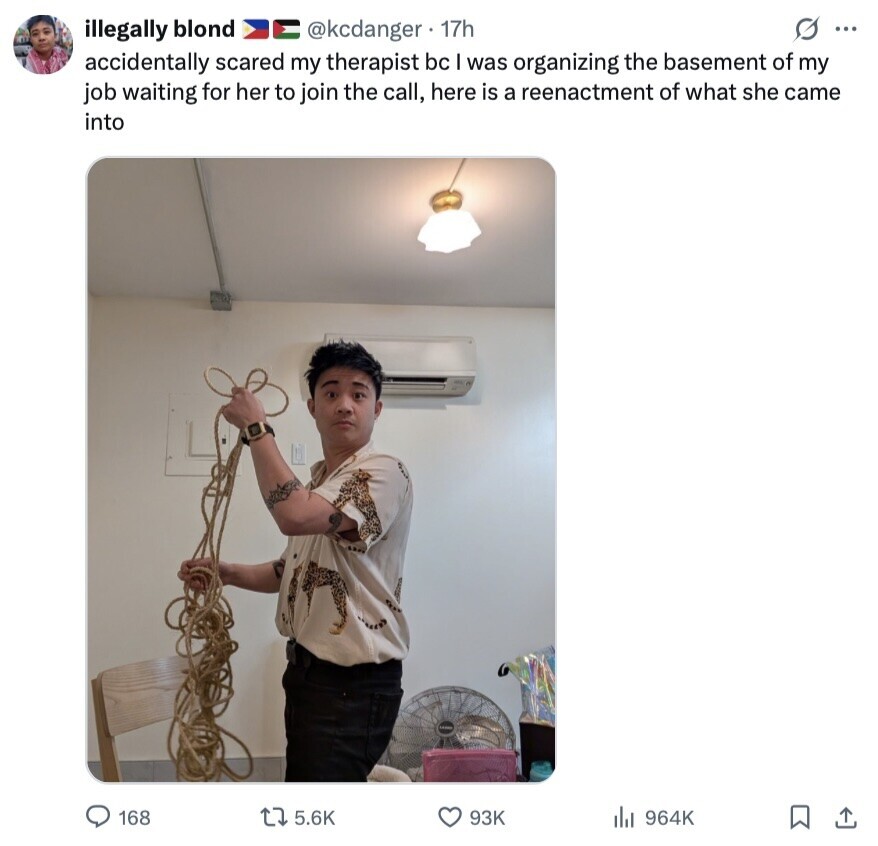Open the view analytics bars icon
The width and height of the screenshot is (878, 846).
click(x=624, y=817)
